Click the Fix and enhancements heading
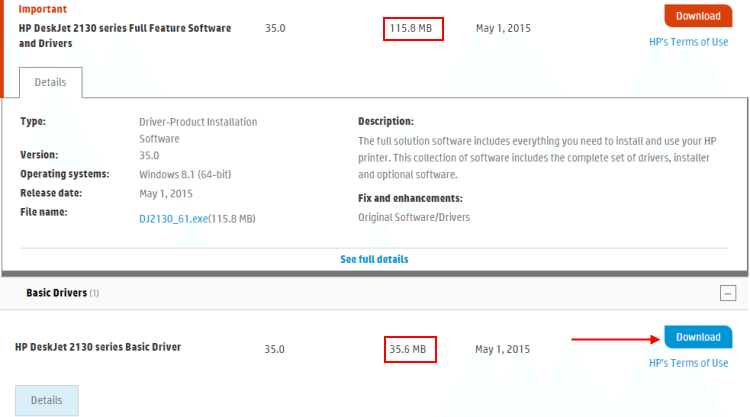The width and height of the screenshot is (750, 417). coord(410,198)
